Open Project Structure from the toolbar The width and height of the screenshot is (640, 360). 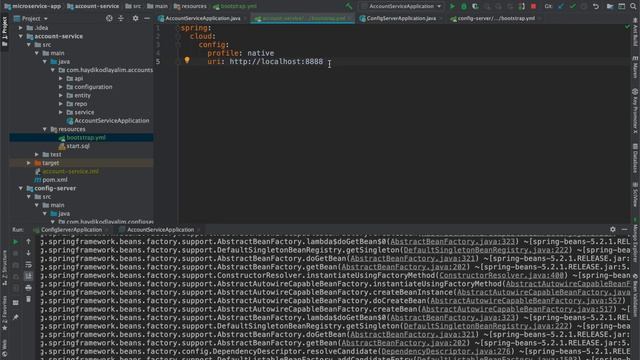click(x=610, y=7)
